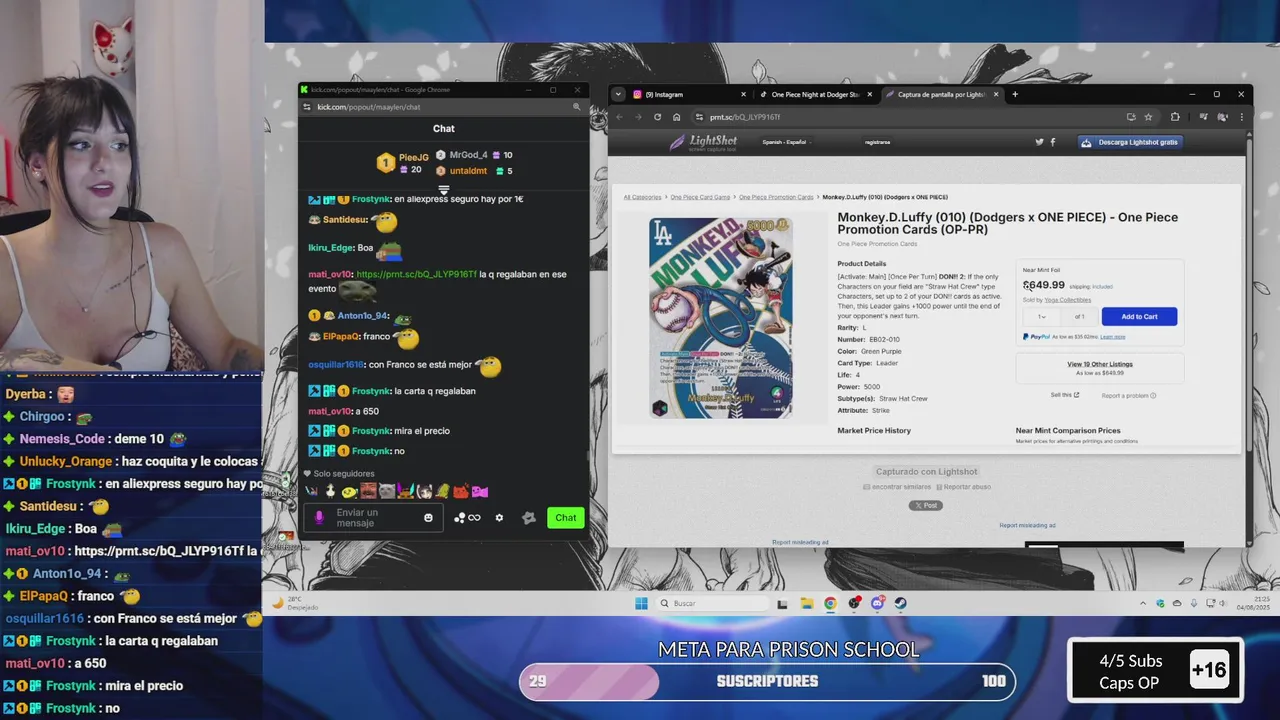Open the Windows Start menu
This screenshot has width=1280, height=720.
tap(641, 603)
